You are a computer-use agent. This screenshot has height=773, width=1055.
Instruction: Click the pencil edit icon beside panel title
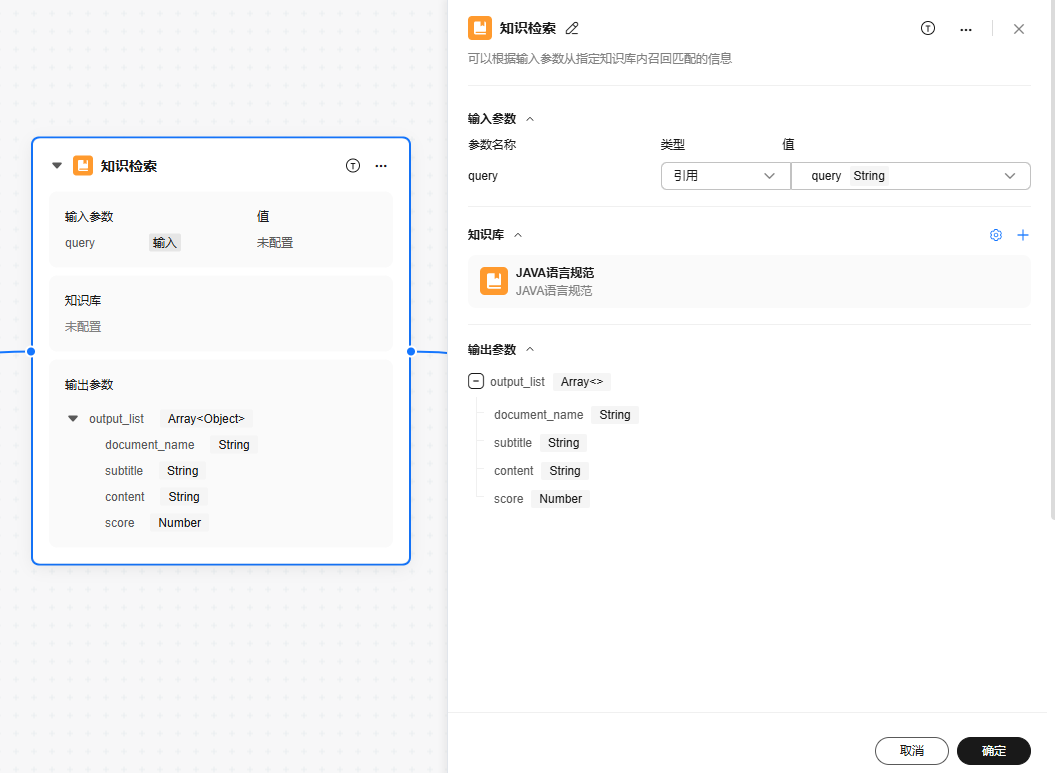(572, 29)
